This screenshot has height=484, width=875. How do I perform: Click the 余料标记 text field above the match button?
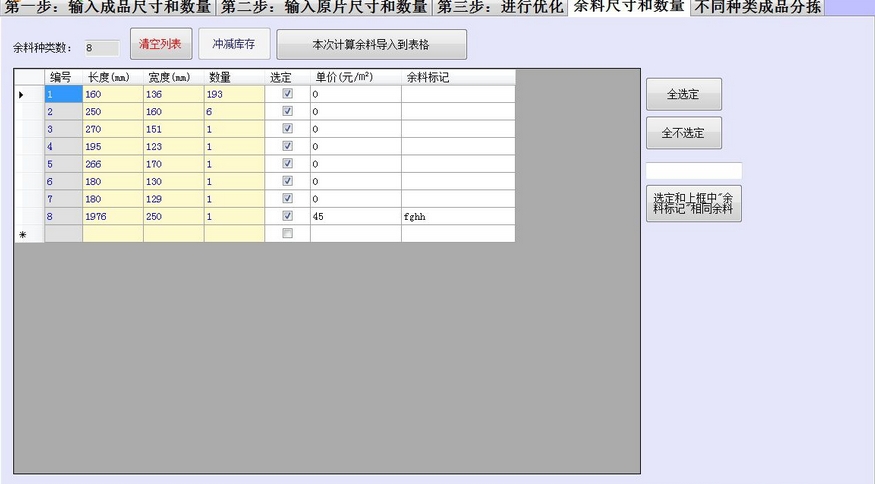693,171
